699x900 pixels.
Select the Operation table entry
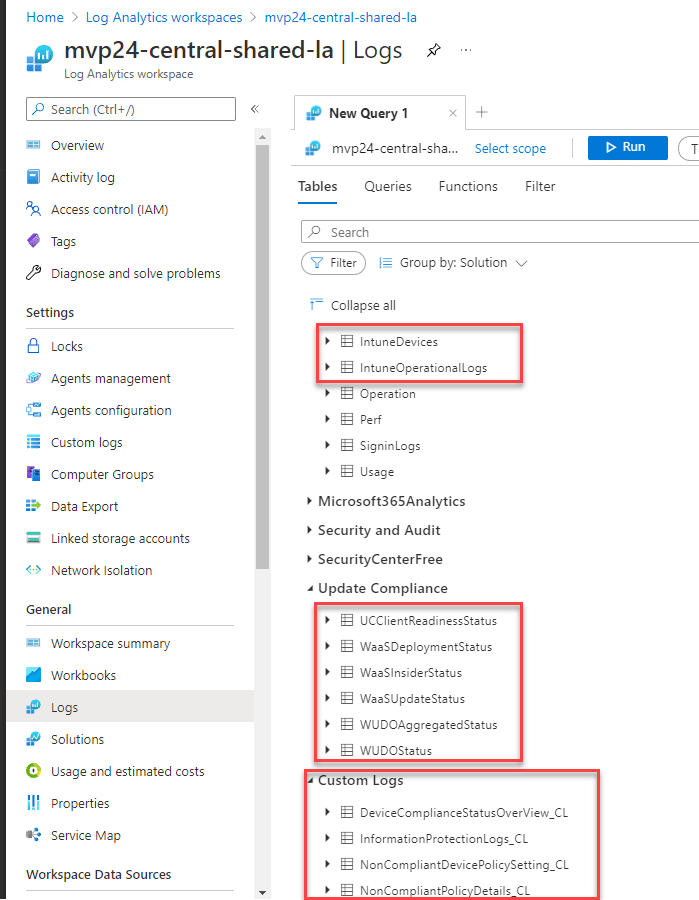coord(388,394)
